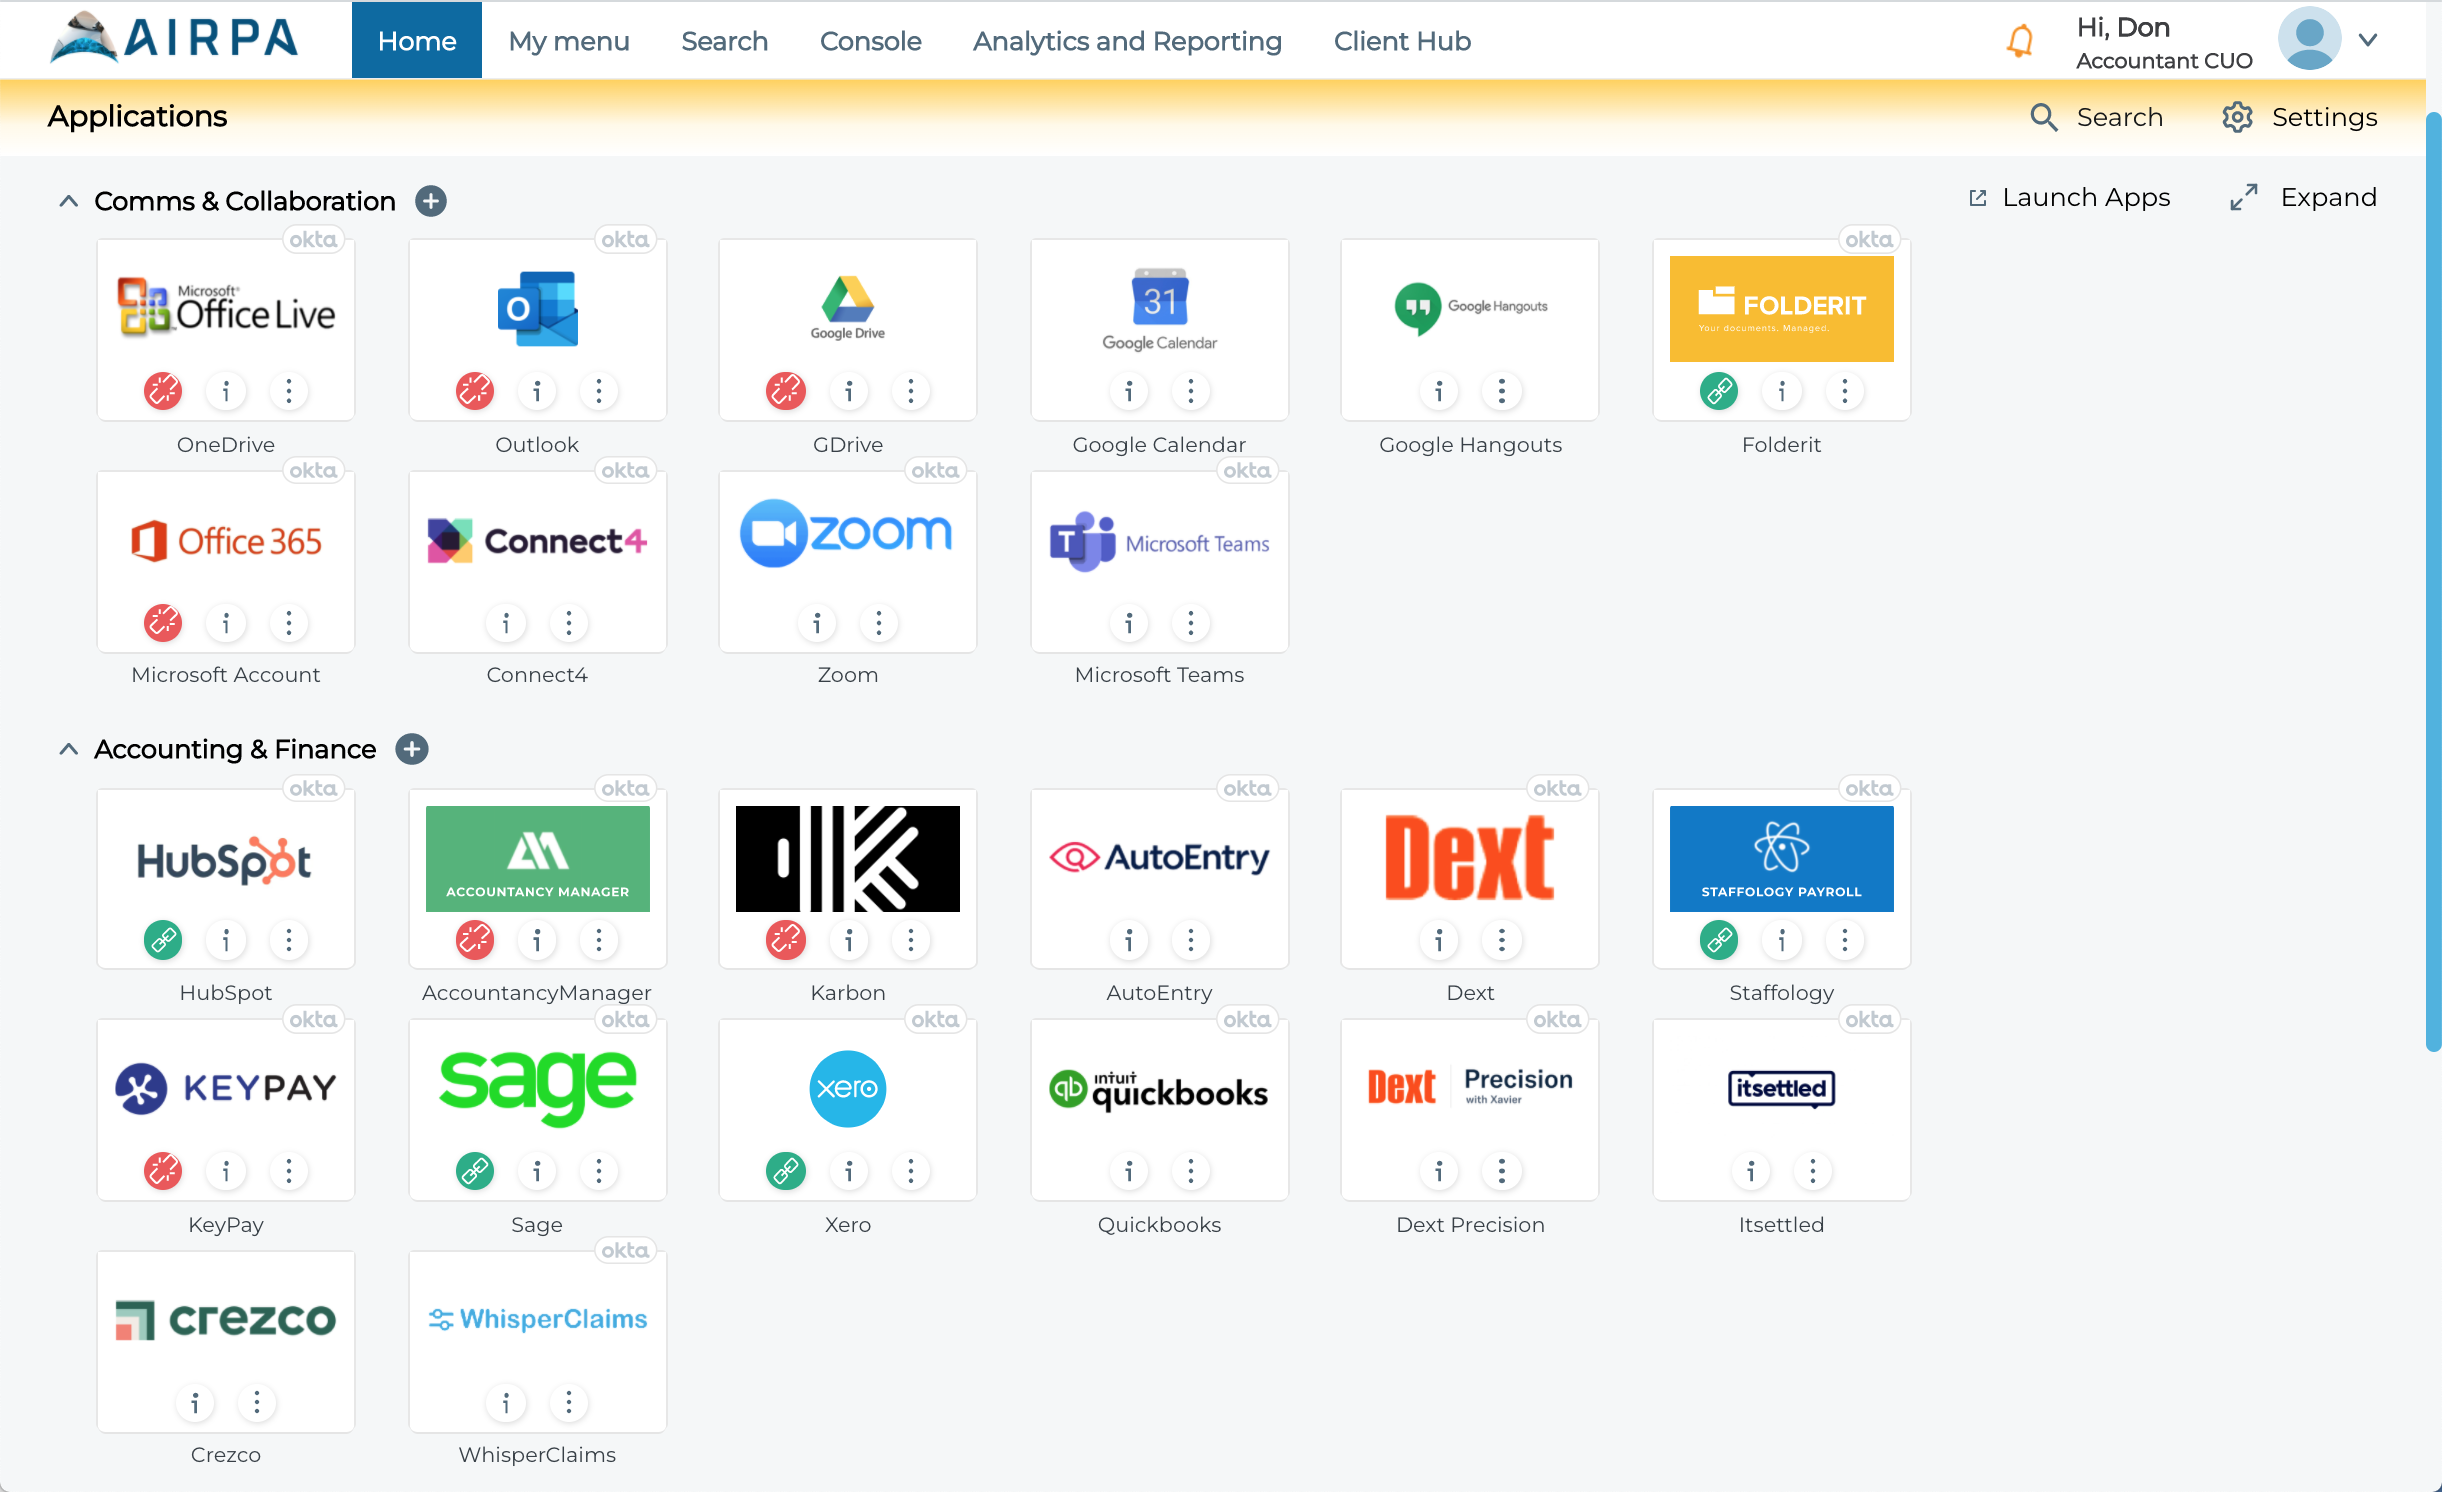2442x1492 pixels.
Task: Show info for Zoom
Action: tap(817, 623)
